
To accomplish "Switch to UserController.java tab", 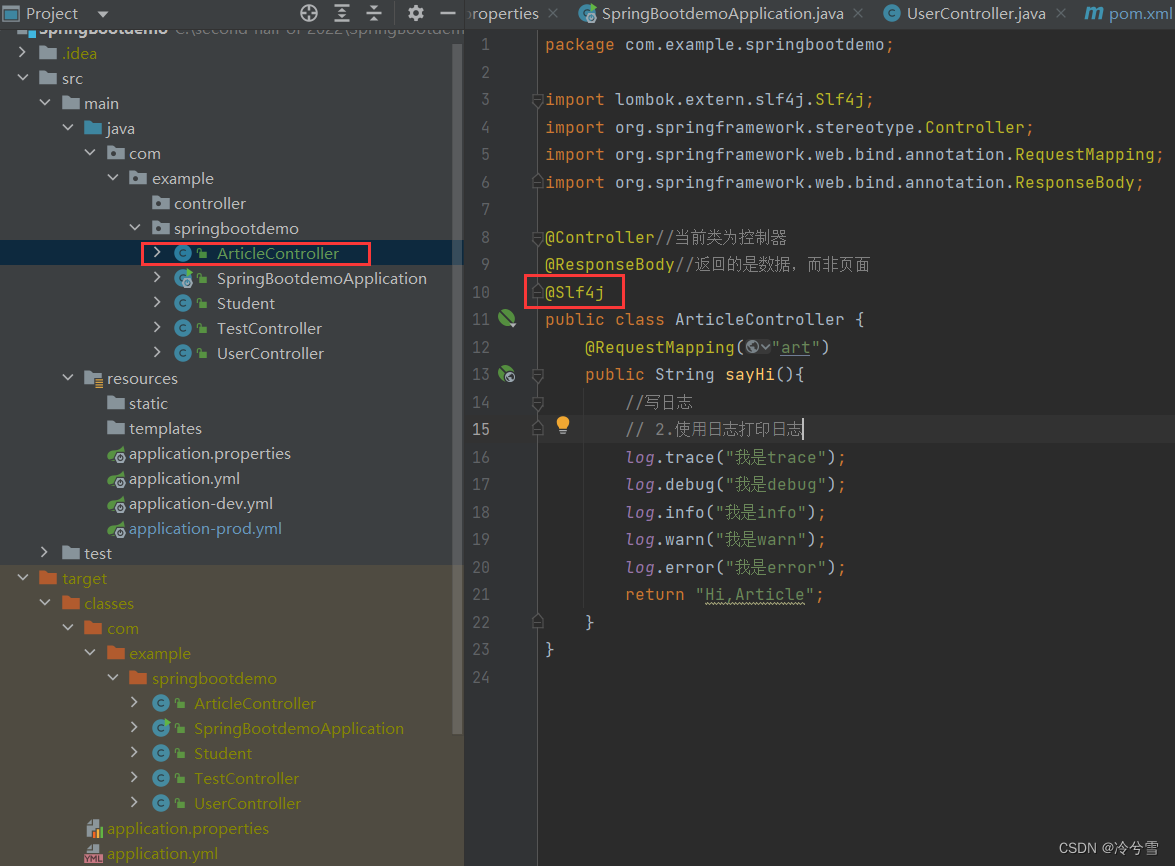I will [976, 13].
